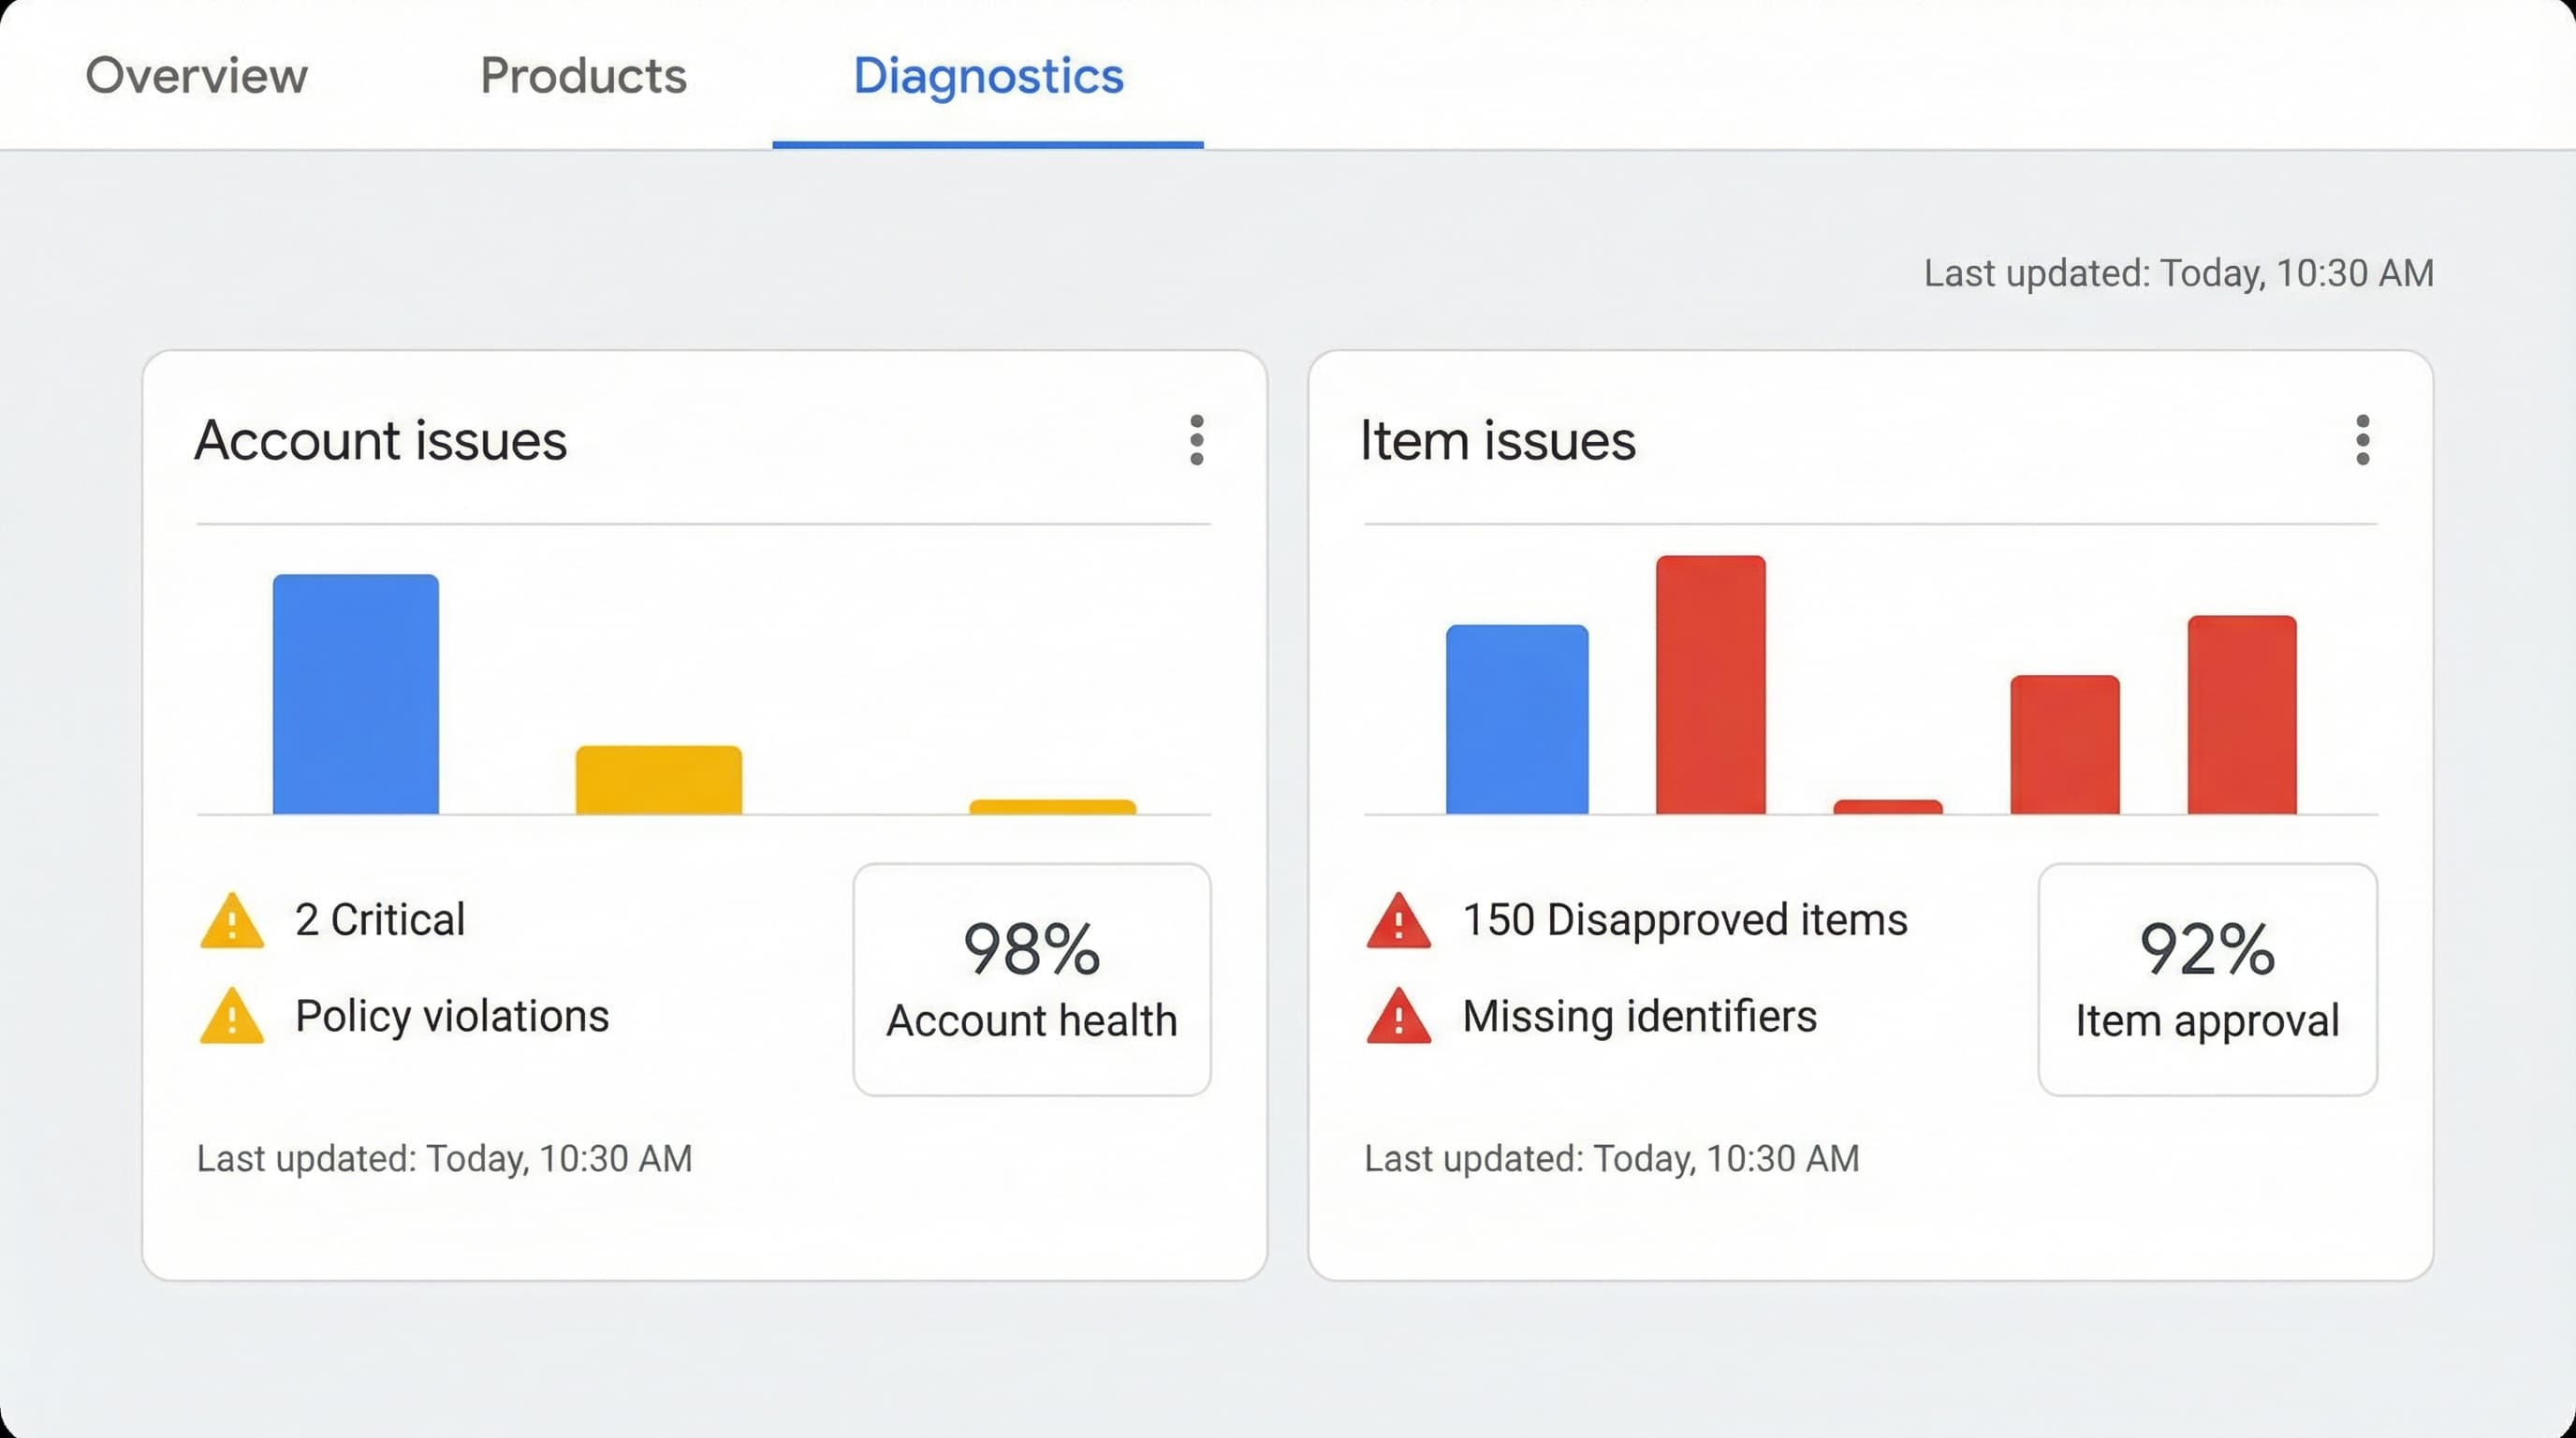Click the yellow bar in Account issues chart
Screen dimensions: 2576x1438
point(660,780)
